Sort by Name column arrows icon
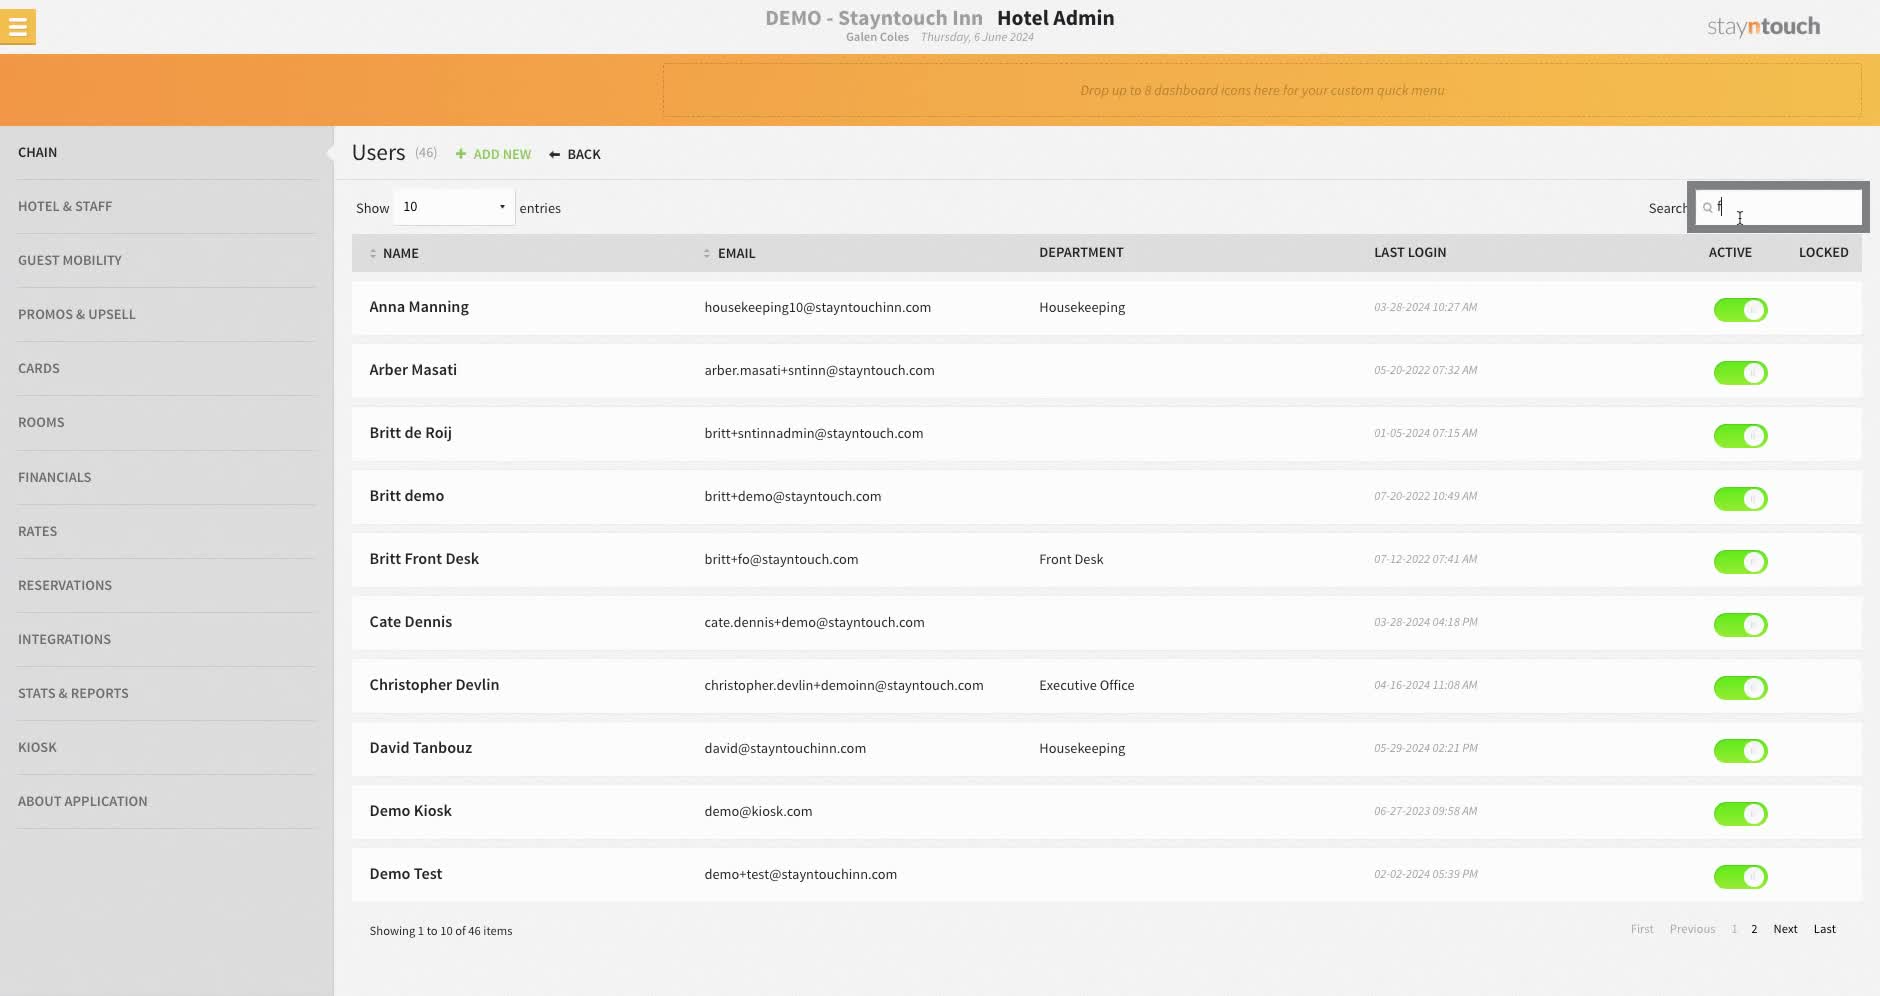This screenshot has width=1880, height=996. [373, 253]
